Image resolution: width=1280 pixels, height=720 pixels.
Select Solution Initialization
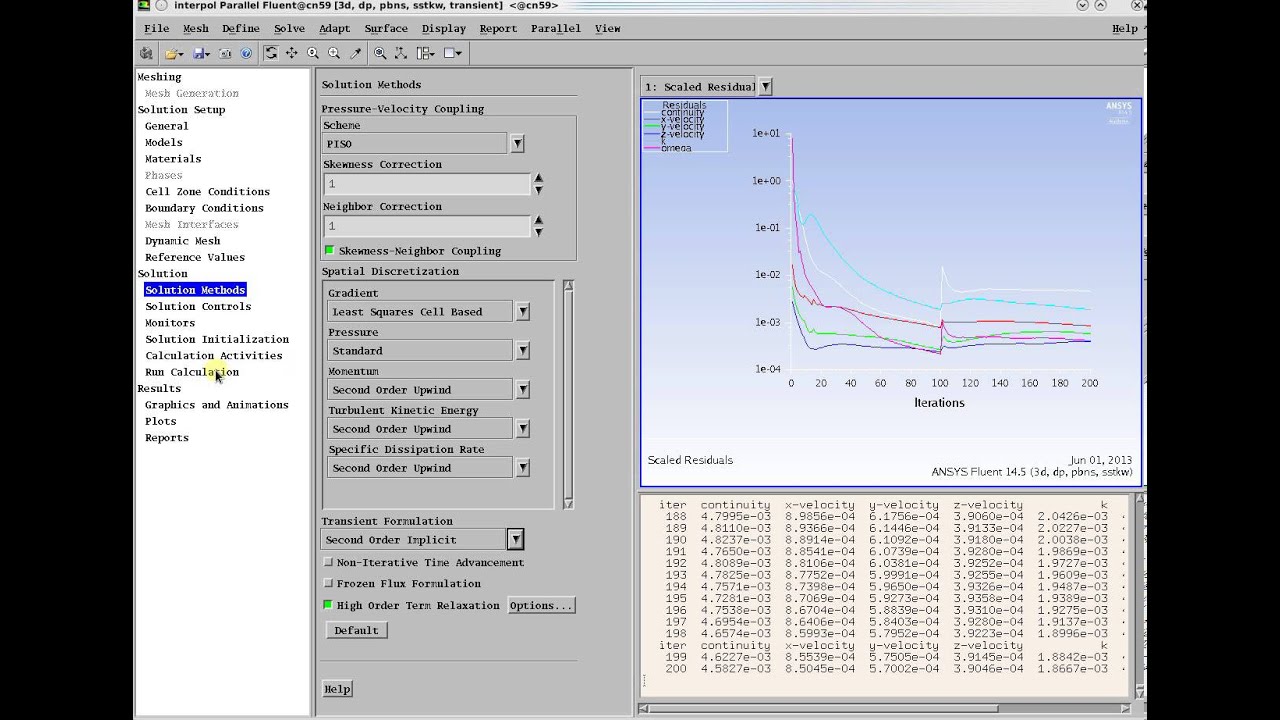tap(217, 339)
